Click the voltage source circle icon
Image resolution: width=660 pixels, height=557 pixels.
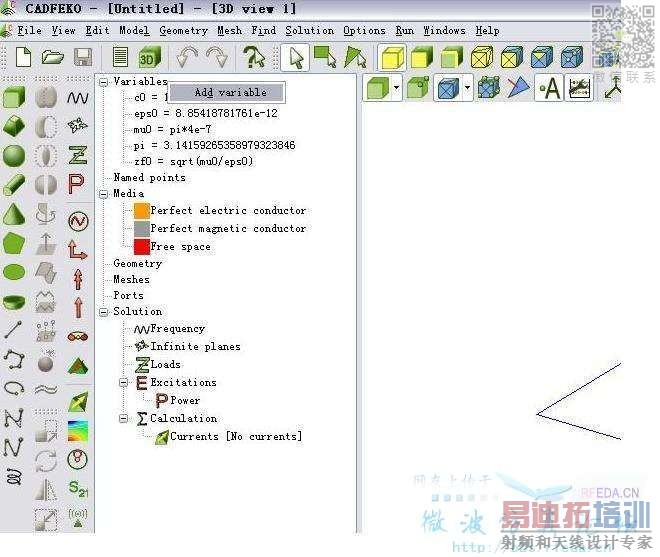[x=78, y=221]
